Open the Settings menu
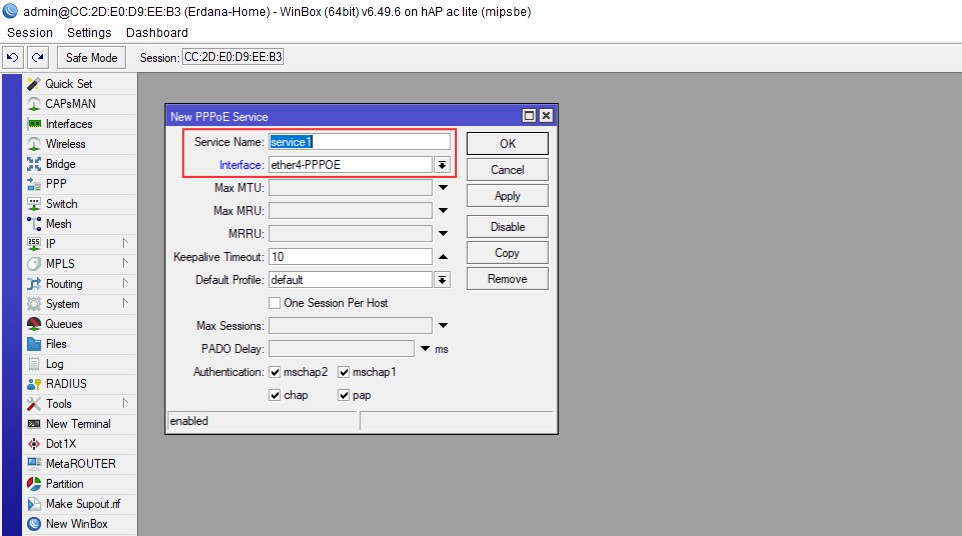 point(89,33)
